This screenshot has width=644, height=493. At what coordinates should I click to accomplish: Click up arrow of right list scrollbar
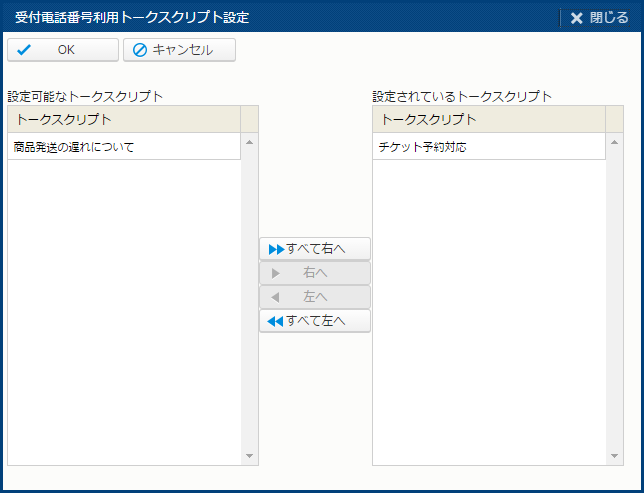coord(614,142)
